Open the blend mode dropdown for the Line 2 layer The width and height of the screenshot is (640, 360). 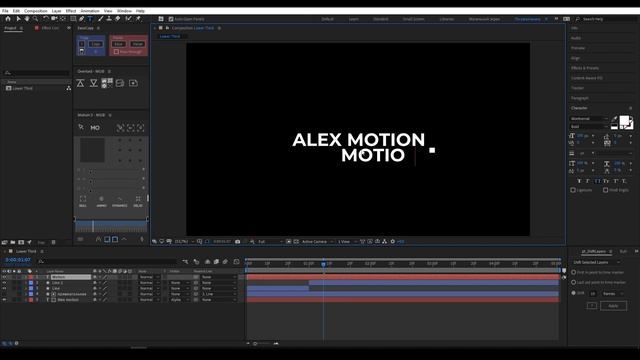pos(149,283)
